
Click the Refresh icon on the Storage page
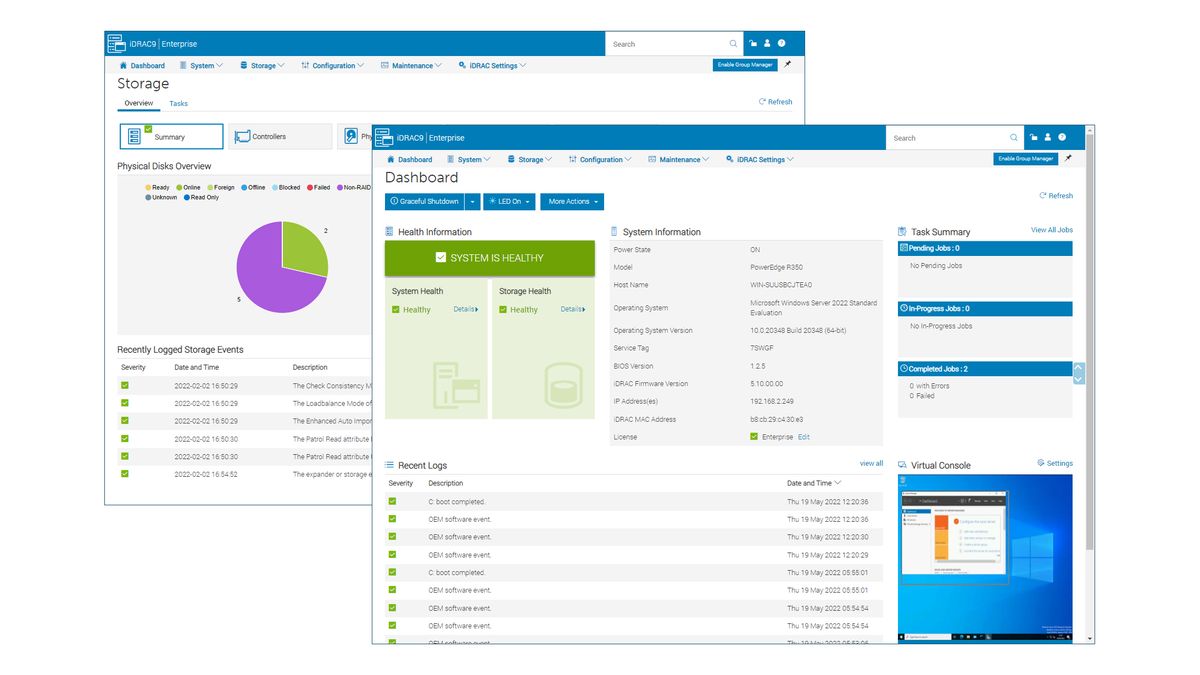pyautogui.click(x=762, y=102)
